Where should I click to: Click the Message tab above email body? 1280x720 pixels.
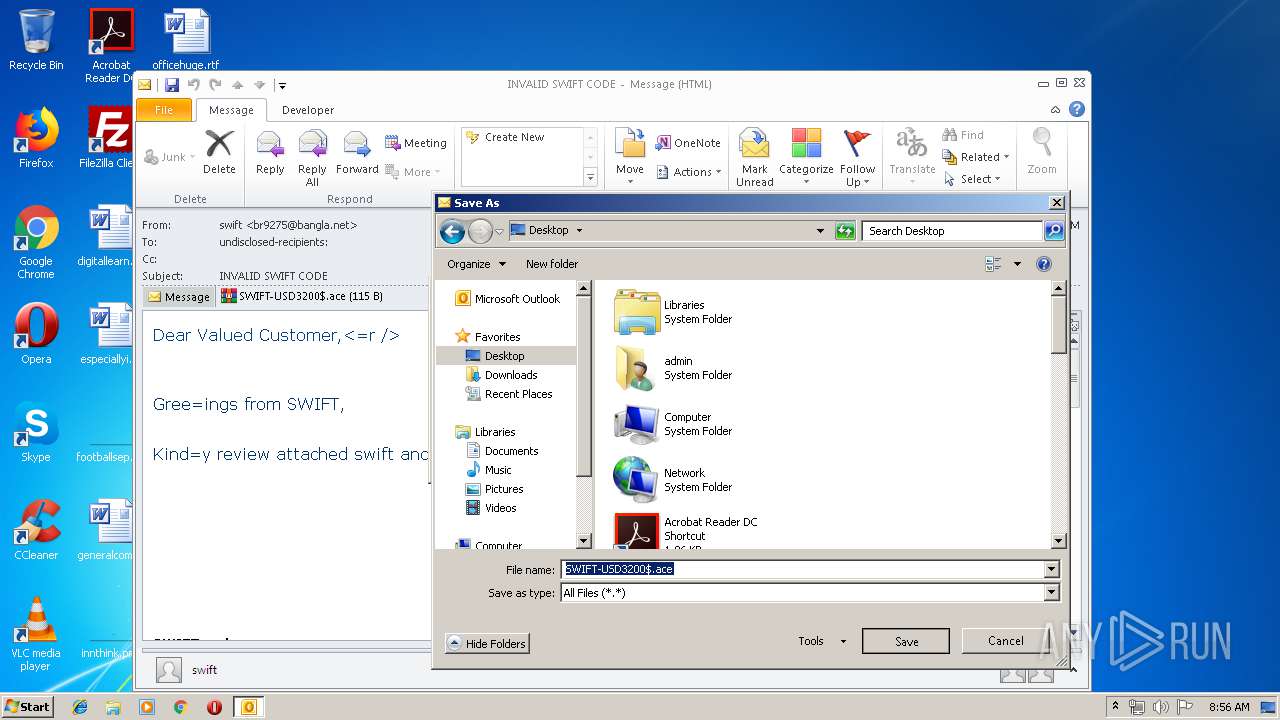point(178,297)
